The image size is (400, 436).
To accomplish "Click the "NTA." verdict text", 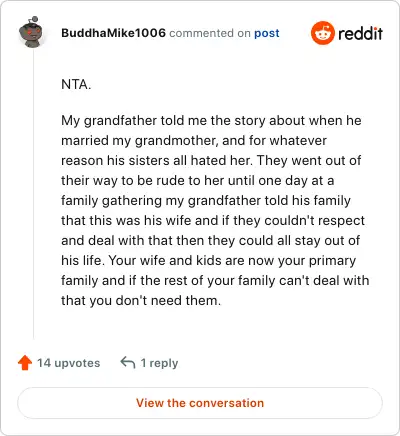I will (76, 84).
